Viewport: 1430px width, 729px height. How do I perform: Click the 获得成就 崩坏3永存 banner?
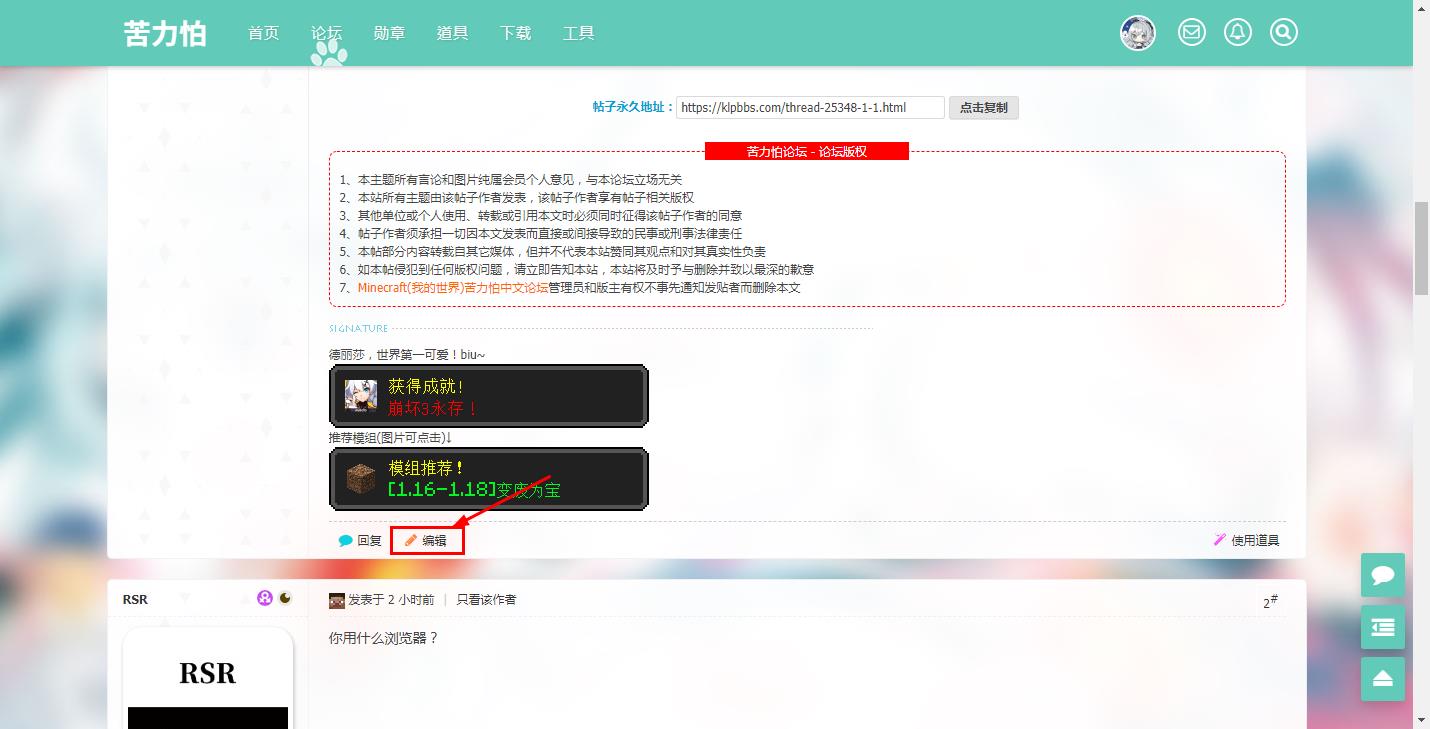click(x=489, y=396)
